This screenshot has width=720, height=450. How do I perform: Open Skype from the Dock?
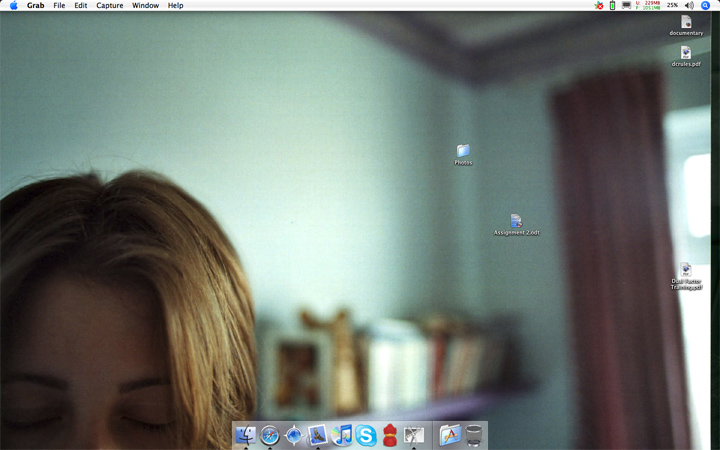point(366,434)
